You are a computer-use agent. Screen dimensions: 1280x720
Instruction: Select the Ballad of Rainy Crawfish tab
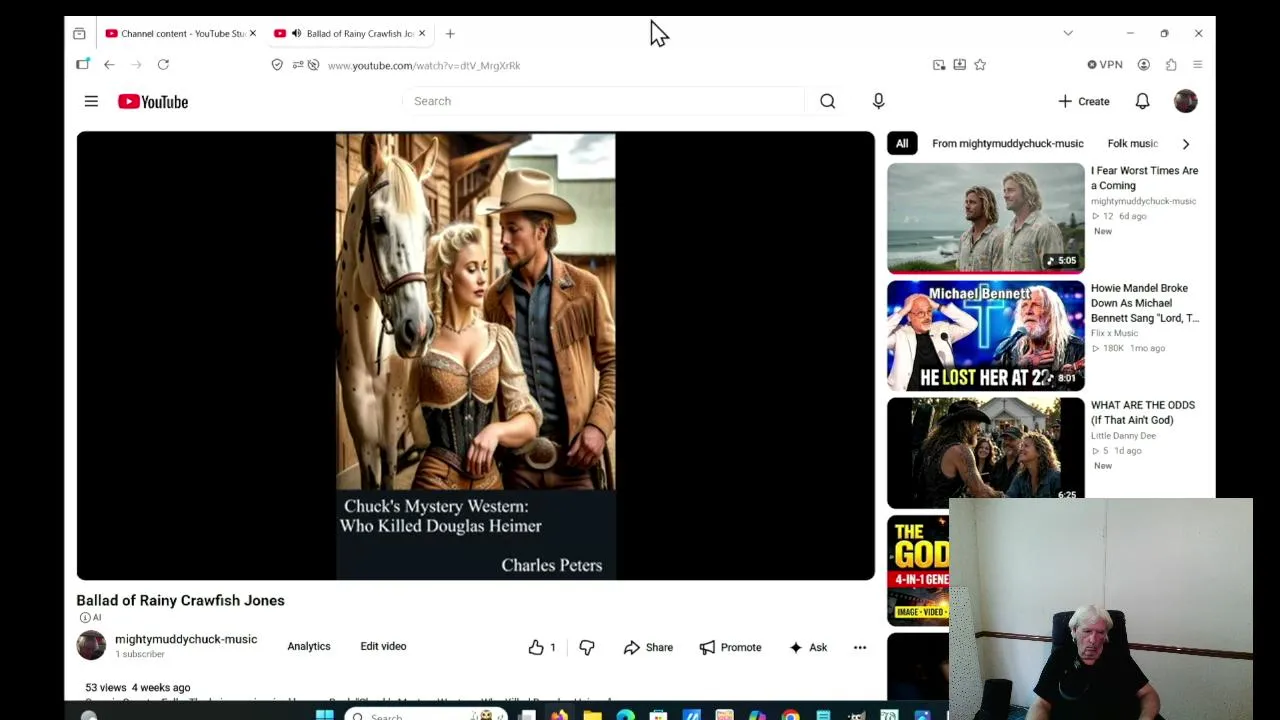tap(350, 33)
